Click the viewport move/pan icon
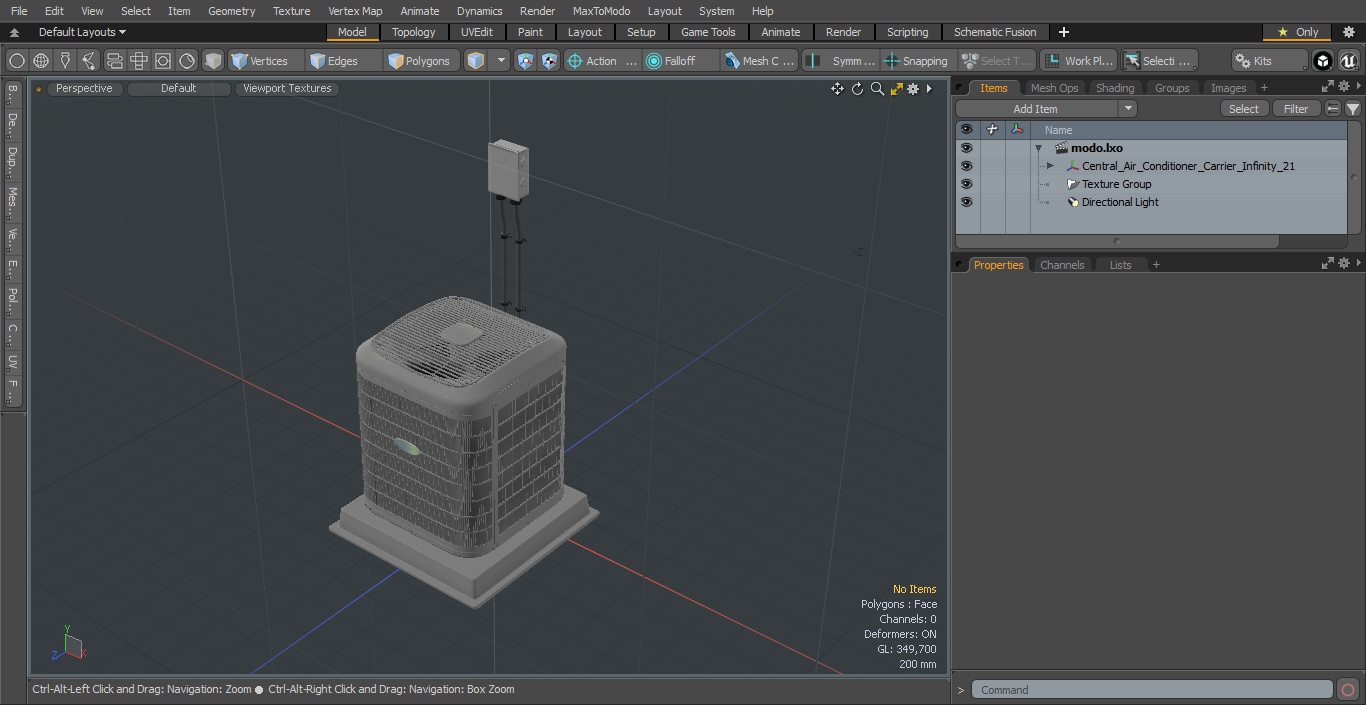Image resolution: width=1366 pixels, height=705 pixels. coord(837,88)
